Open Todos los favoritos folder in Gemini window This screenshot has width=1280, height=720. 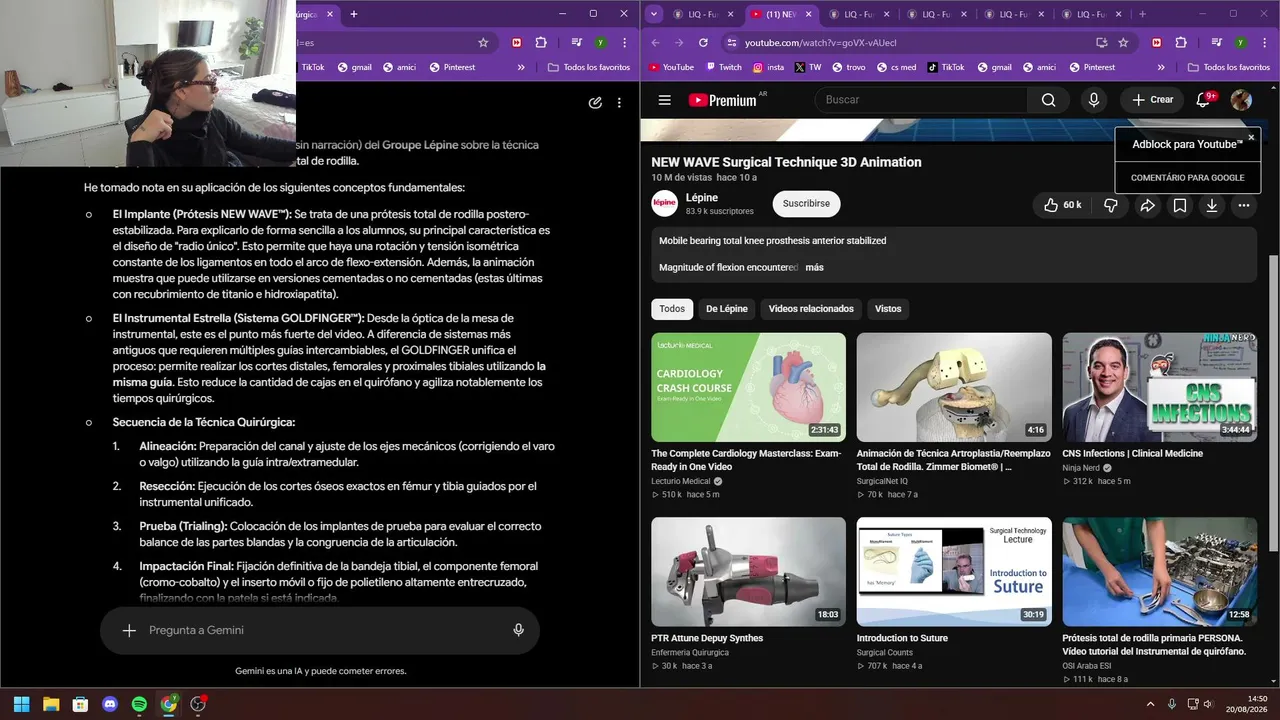pyautogui.click(x=589, y=67)
